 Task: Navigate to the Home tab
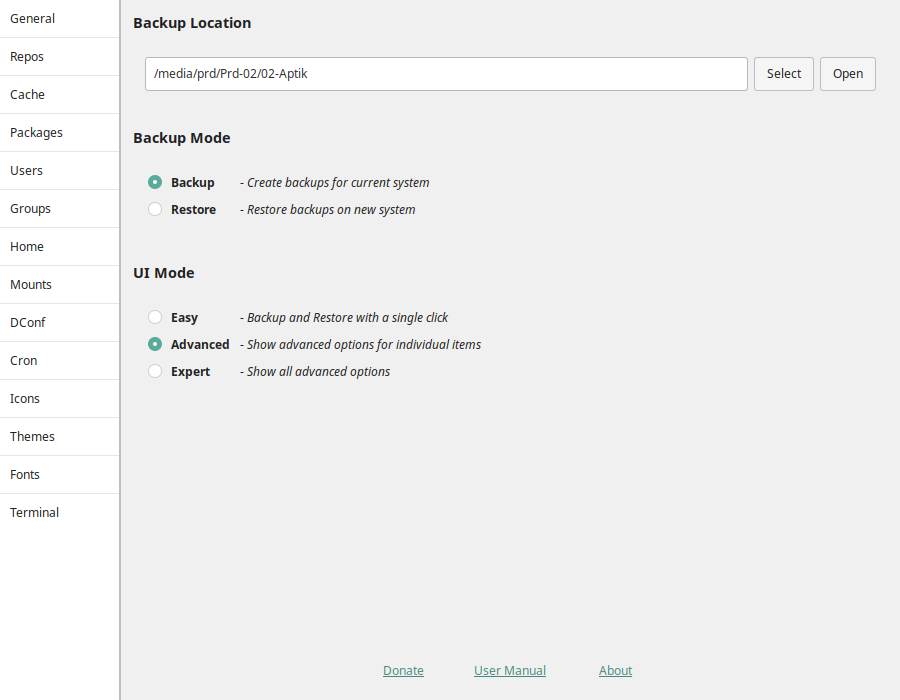60,247
